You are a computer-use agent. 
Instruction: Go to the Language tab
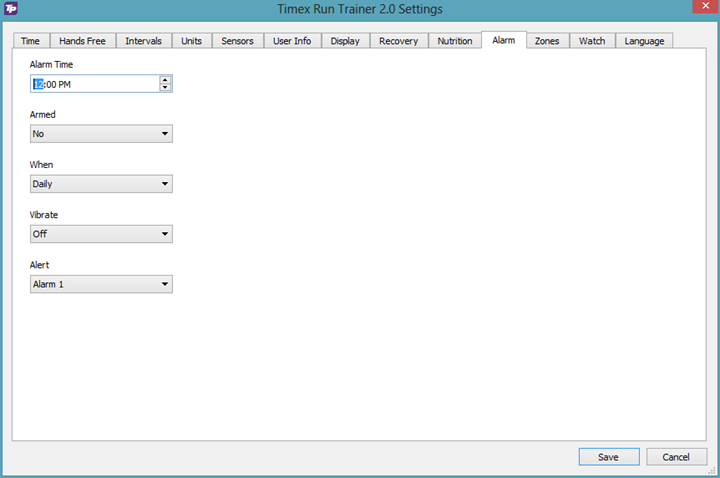(644, 41)
